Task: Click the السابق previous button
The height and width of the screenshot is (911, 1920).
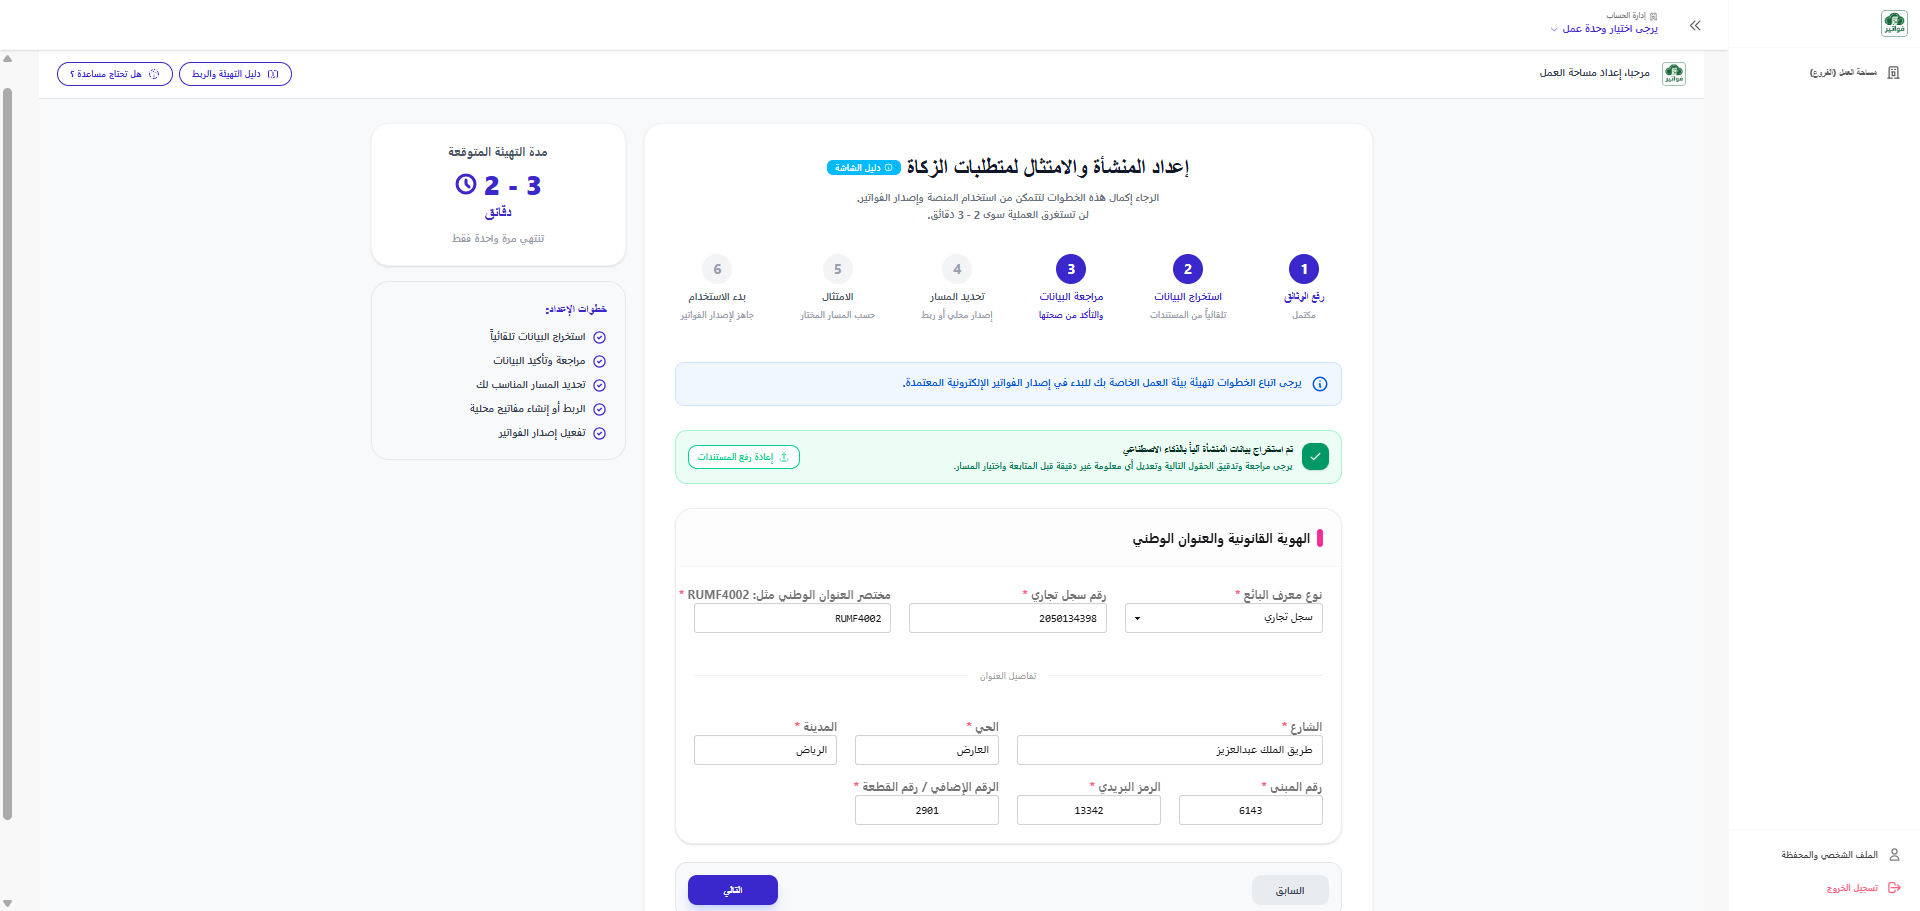Action: coord(1290,890)
